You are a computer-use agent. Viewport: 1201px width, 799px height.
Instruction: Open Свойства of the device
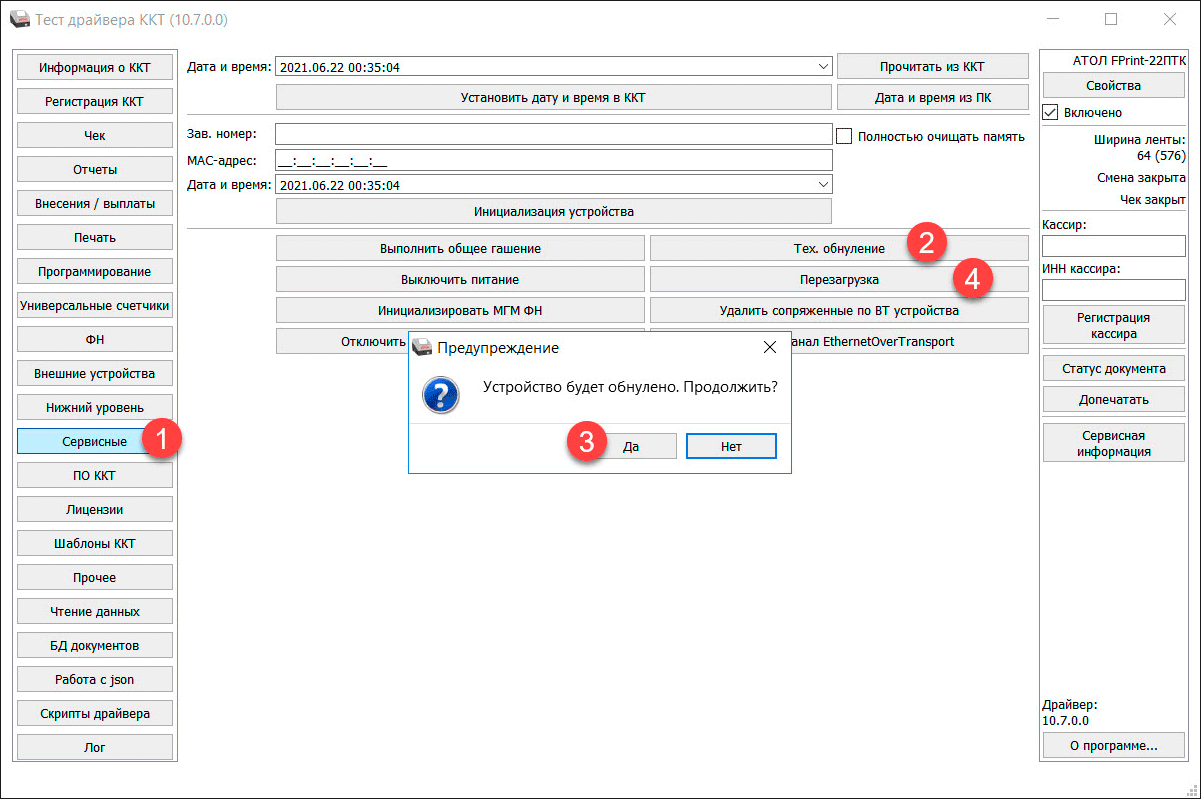click(x=1113, y=86)
